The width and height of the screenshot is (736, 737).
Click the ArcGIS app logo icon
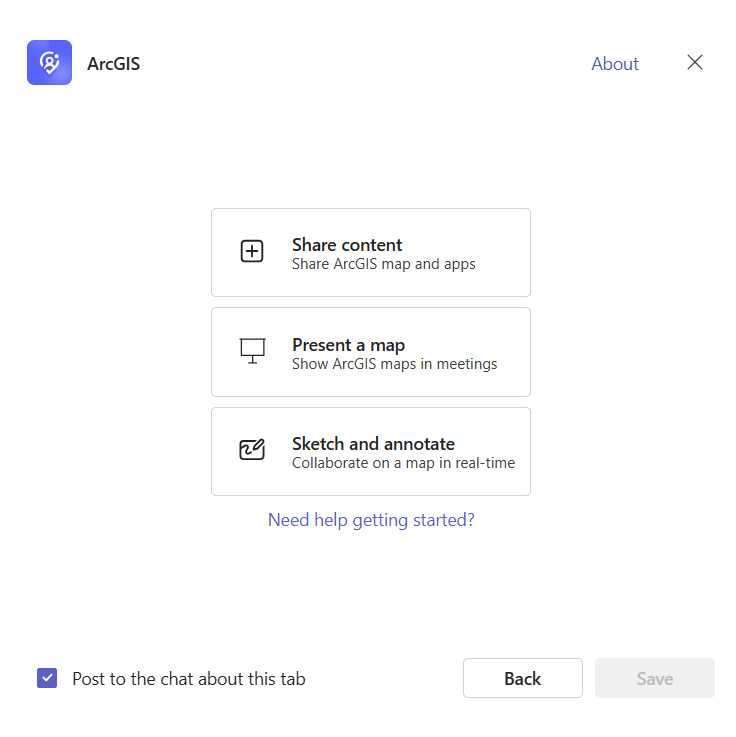point(49,63)
